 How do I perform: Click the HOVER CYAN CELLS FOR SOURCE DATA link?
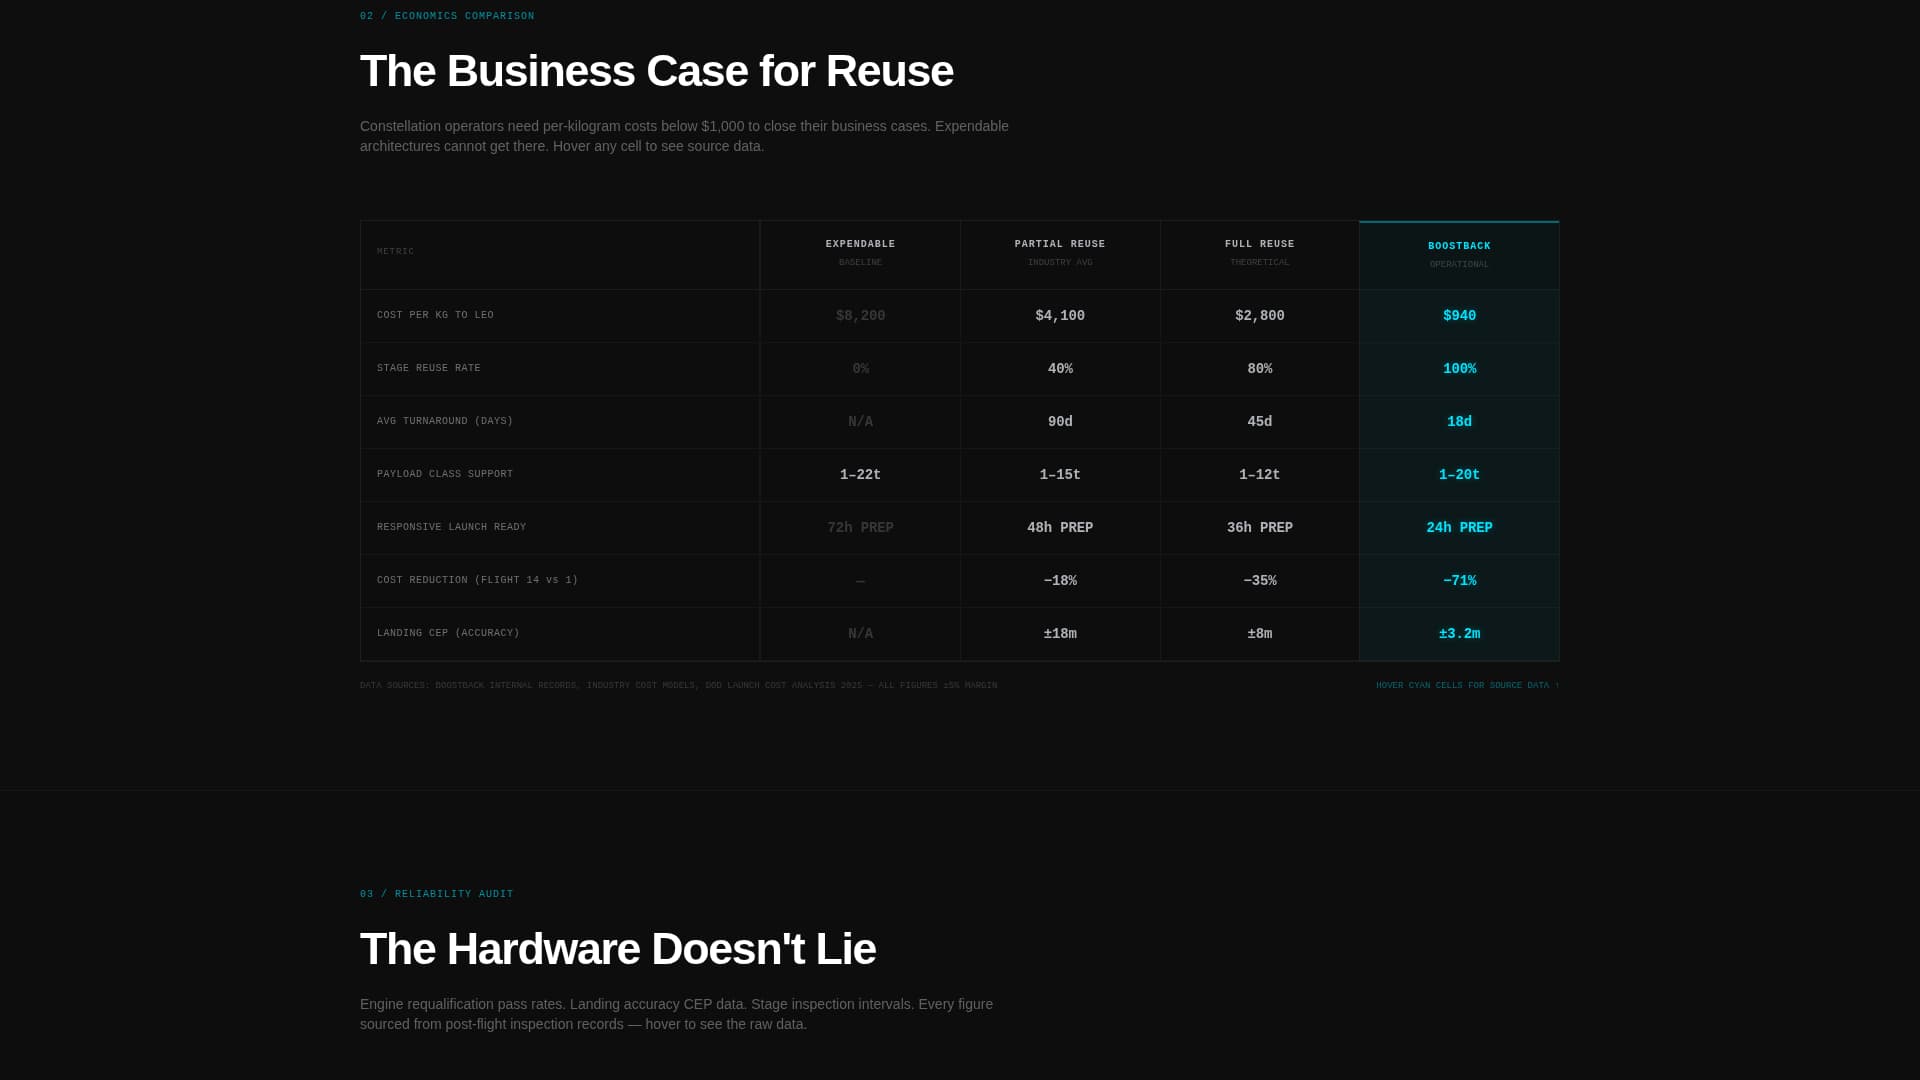1466,685
